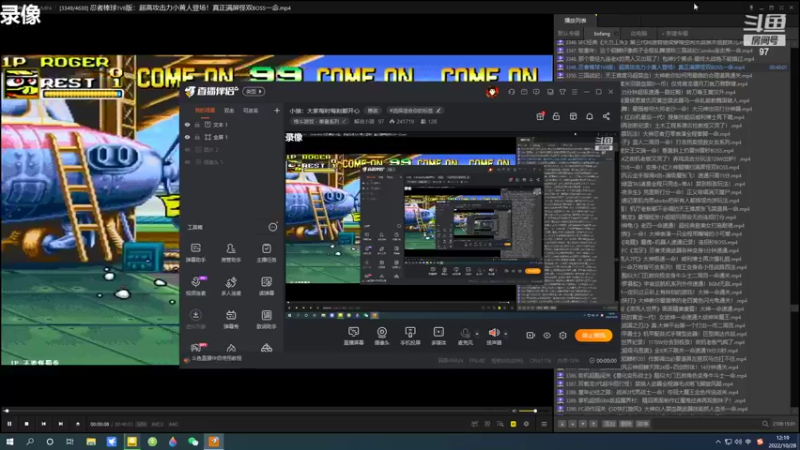800x450 pixels.
Task: Expand speaker options arrow
Action: coord(506,334)
